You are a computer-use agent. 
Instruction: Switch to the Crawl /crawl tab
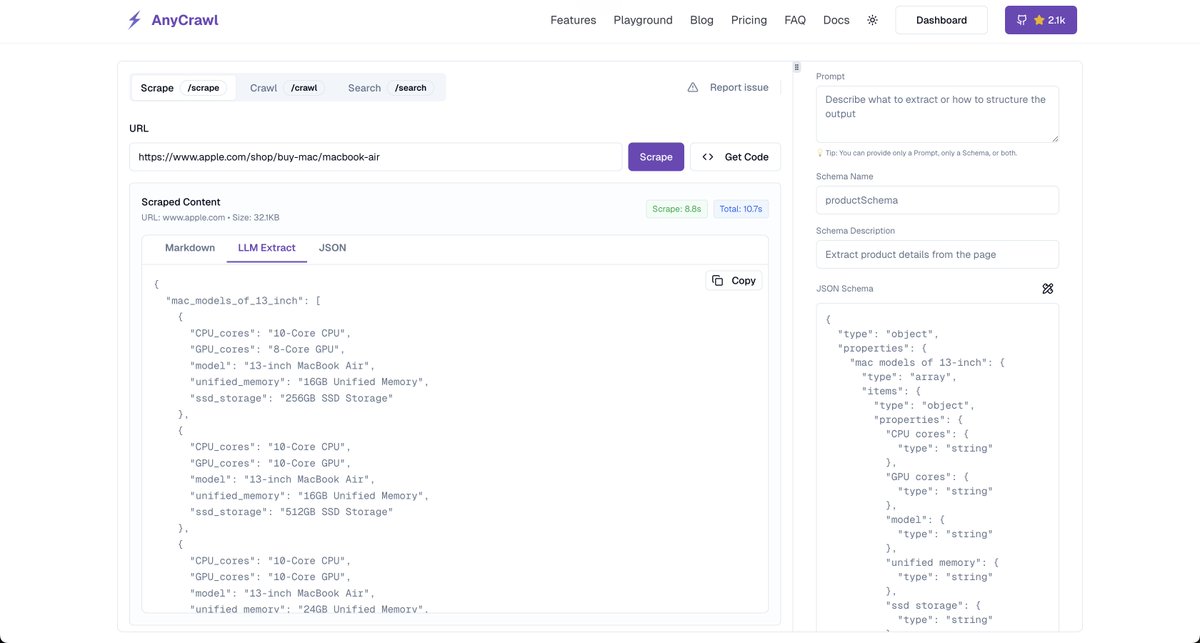tap(286, 88)
